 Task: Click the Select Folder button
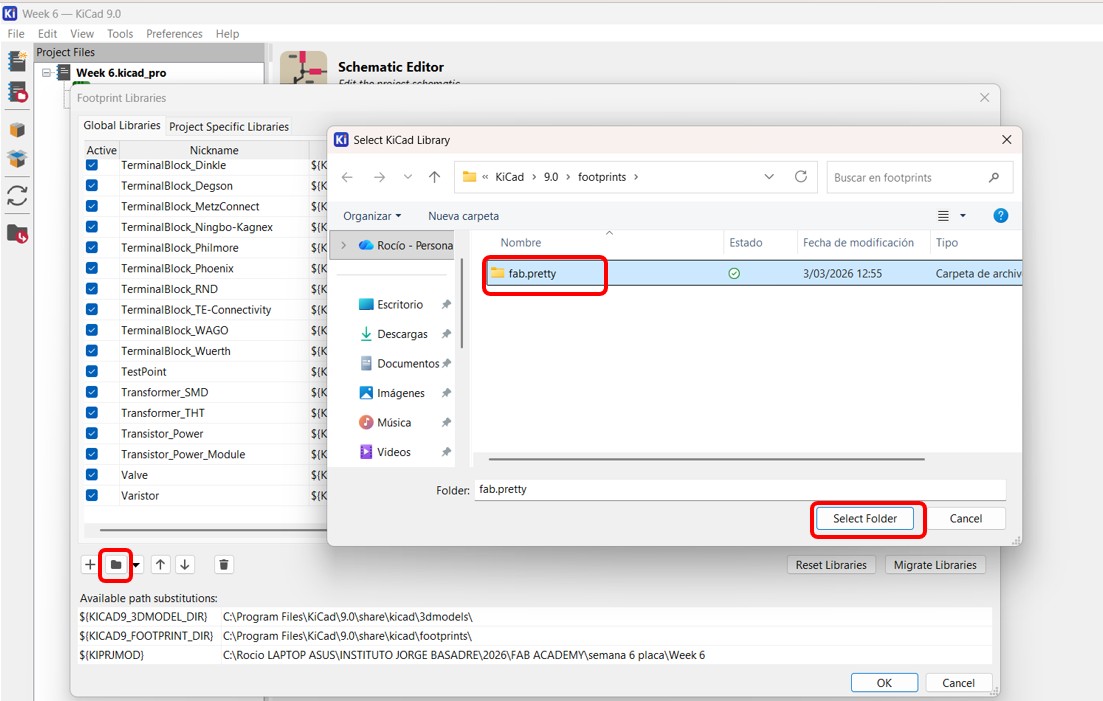pyautogui.click(x=865, y=519)
